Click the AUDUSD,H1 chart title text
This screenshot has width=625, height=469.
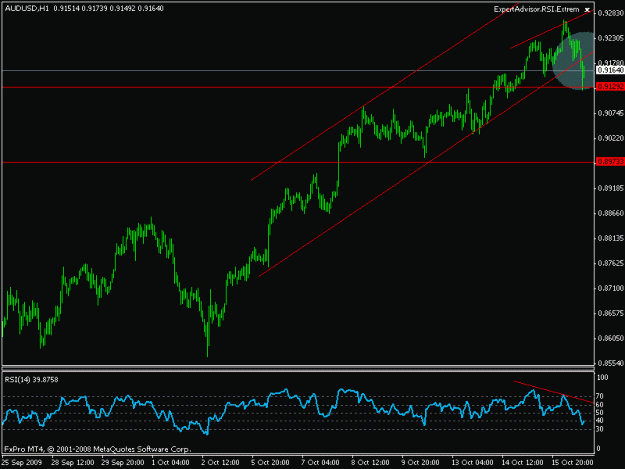(27, 8)
